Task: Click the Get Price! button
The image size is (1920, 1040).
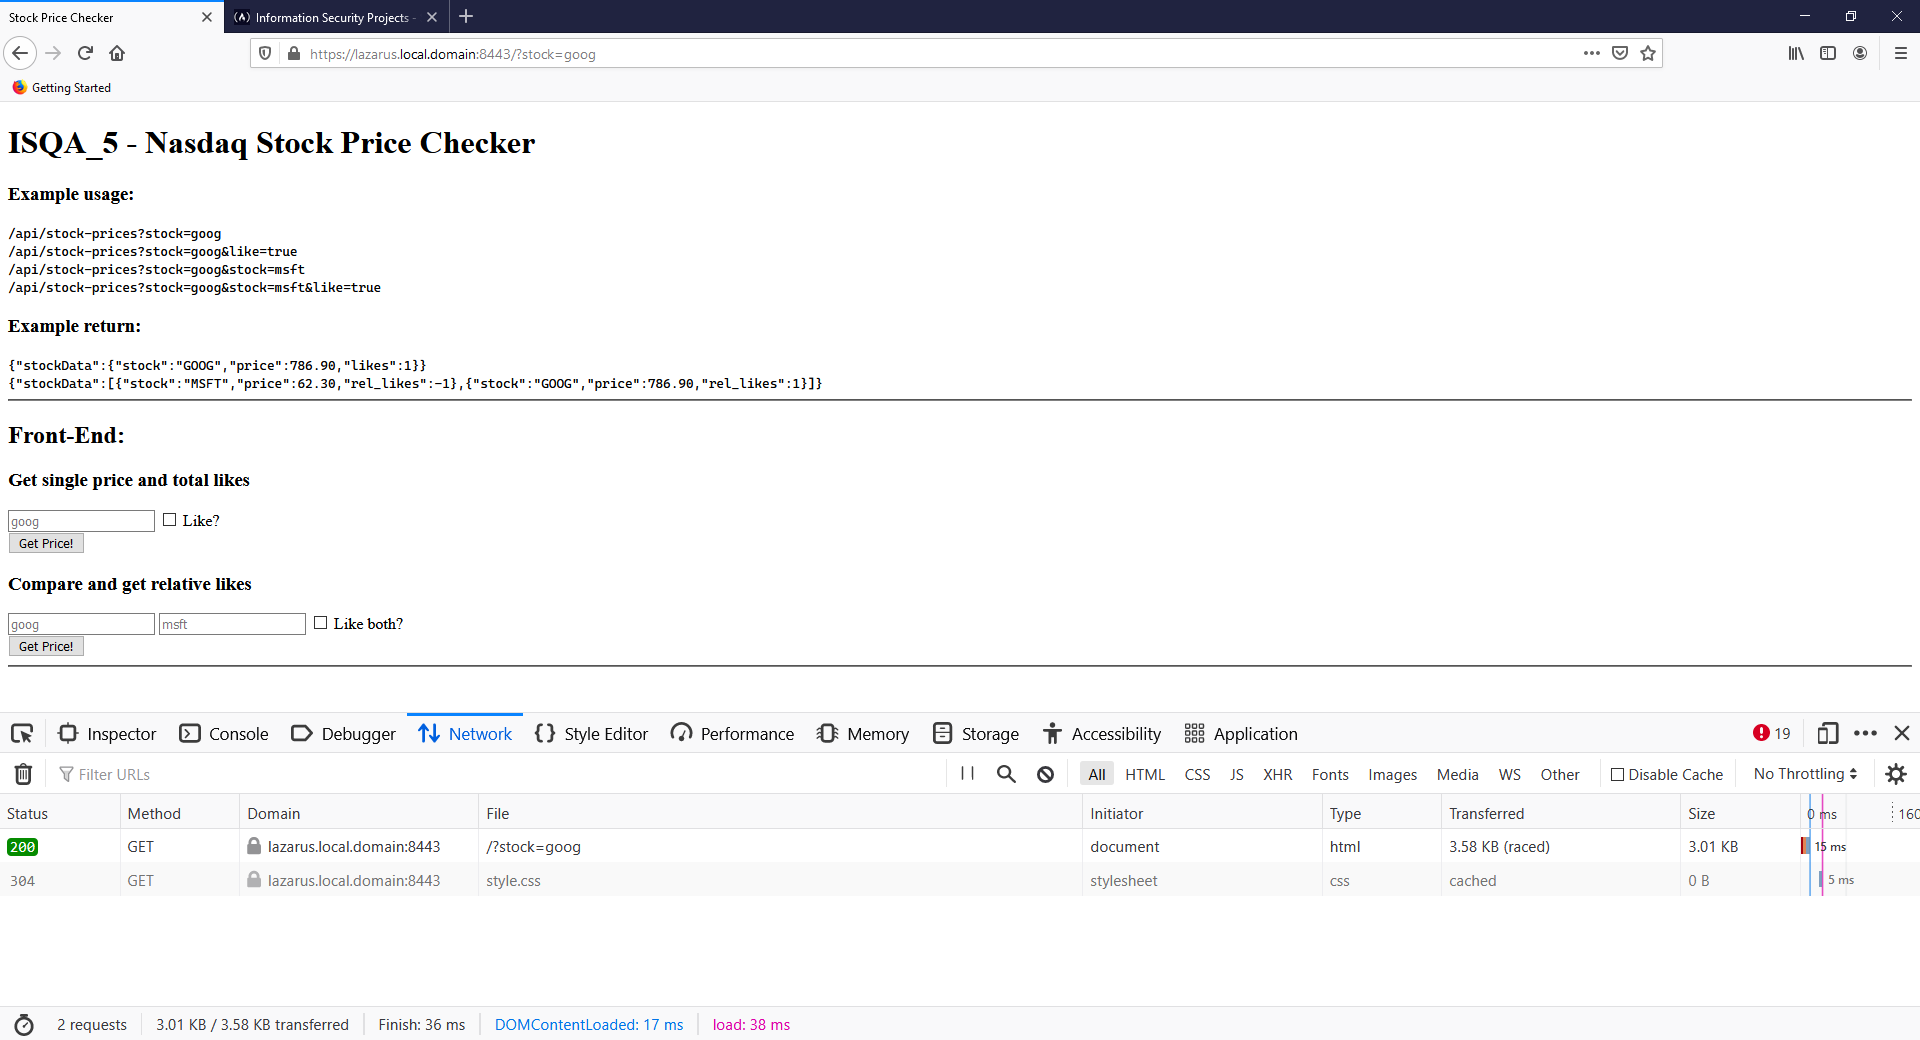Action: [x=46, y=543]
